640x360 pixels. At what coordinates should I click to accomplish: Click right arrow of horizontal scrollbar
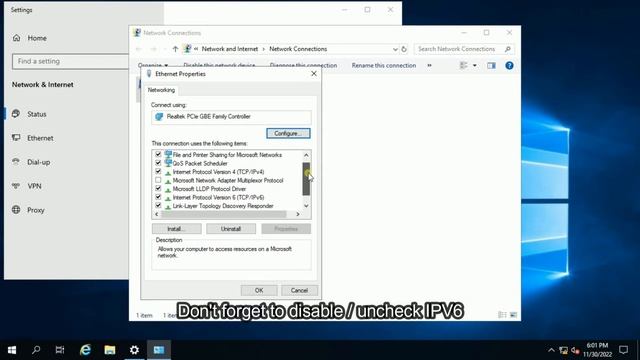tap(298, 214)
